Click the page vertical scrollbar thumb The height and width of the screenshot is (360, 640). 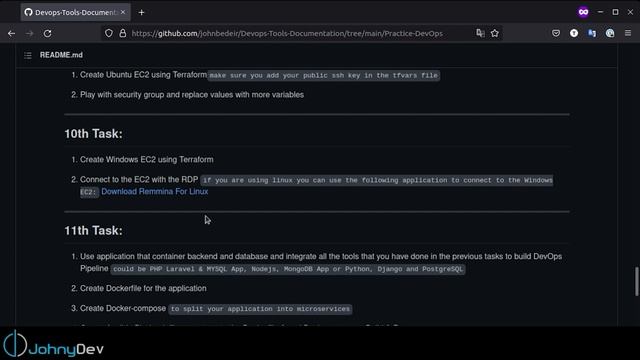point(636,282)
